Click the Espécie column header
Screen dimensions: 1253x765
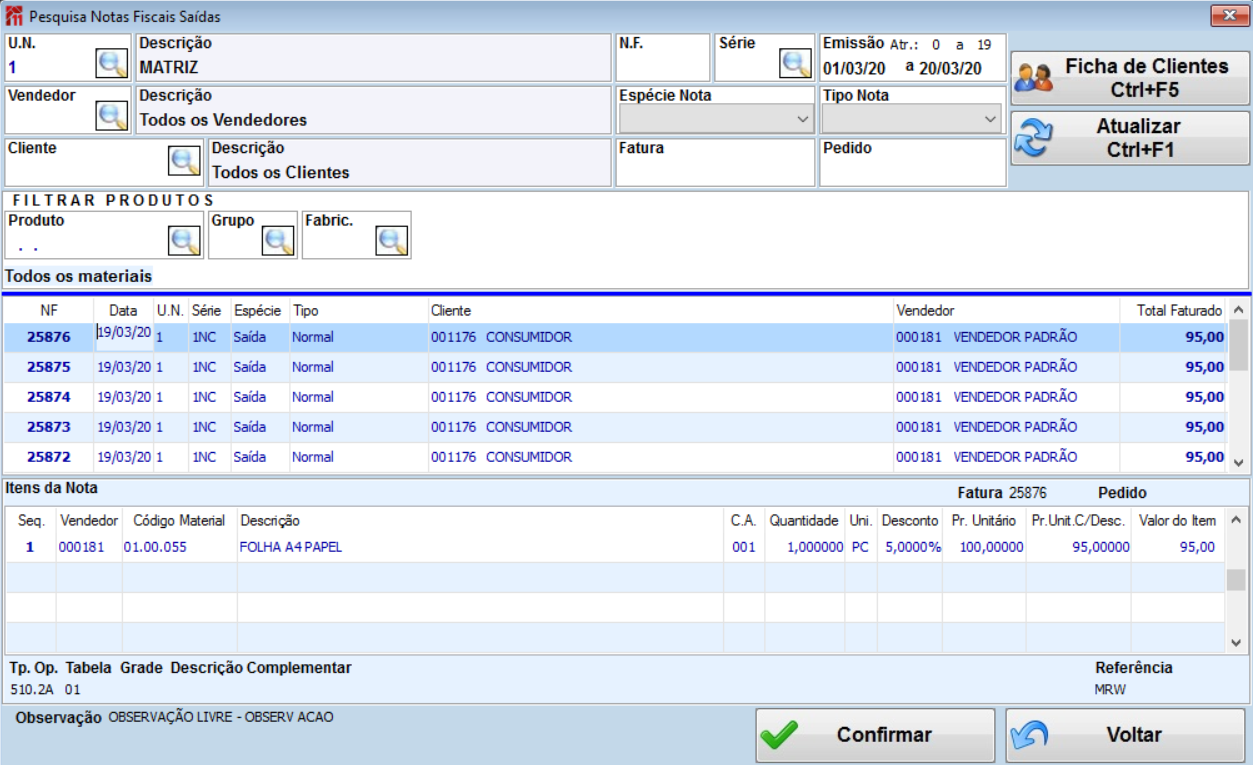[x=258, y=311]
